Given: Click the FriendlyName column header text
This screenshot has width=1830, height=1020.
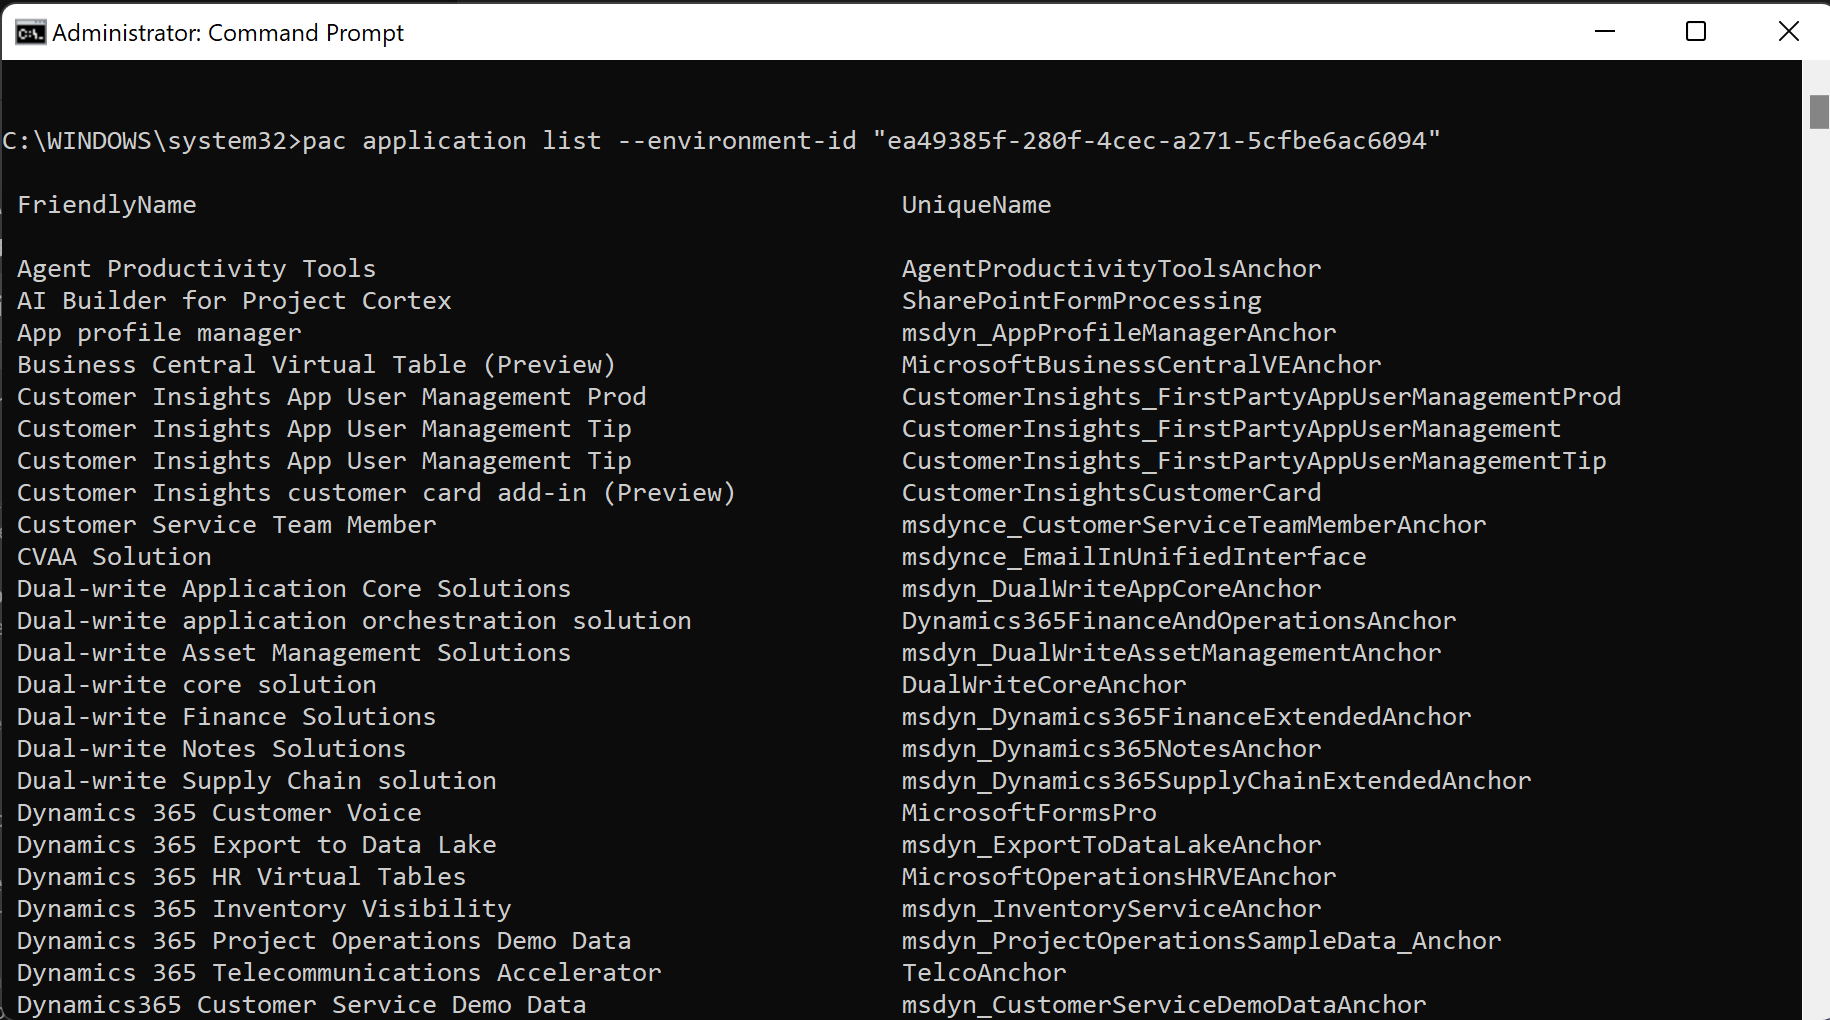Looking at the screenshot, I should click(x=107, y=205).
